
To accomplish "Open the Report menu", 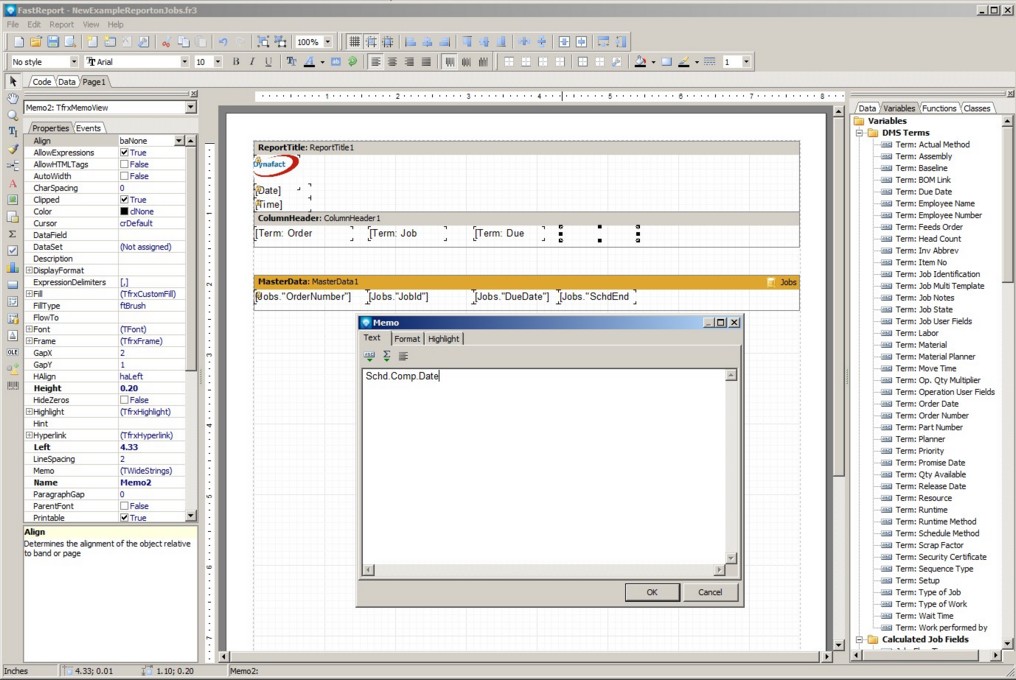I will click(62, 24).
